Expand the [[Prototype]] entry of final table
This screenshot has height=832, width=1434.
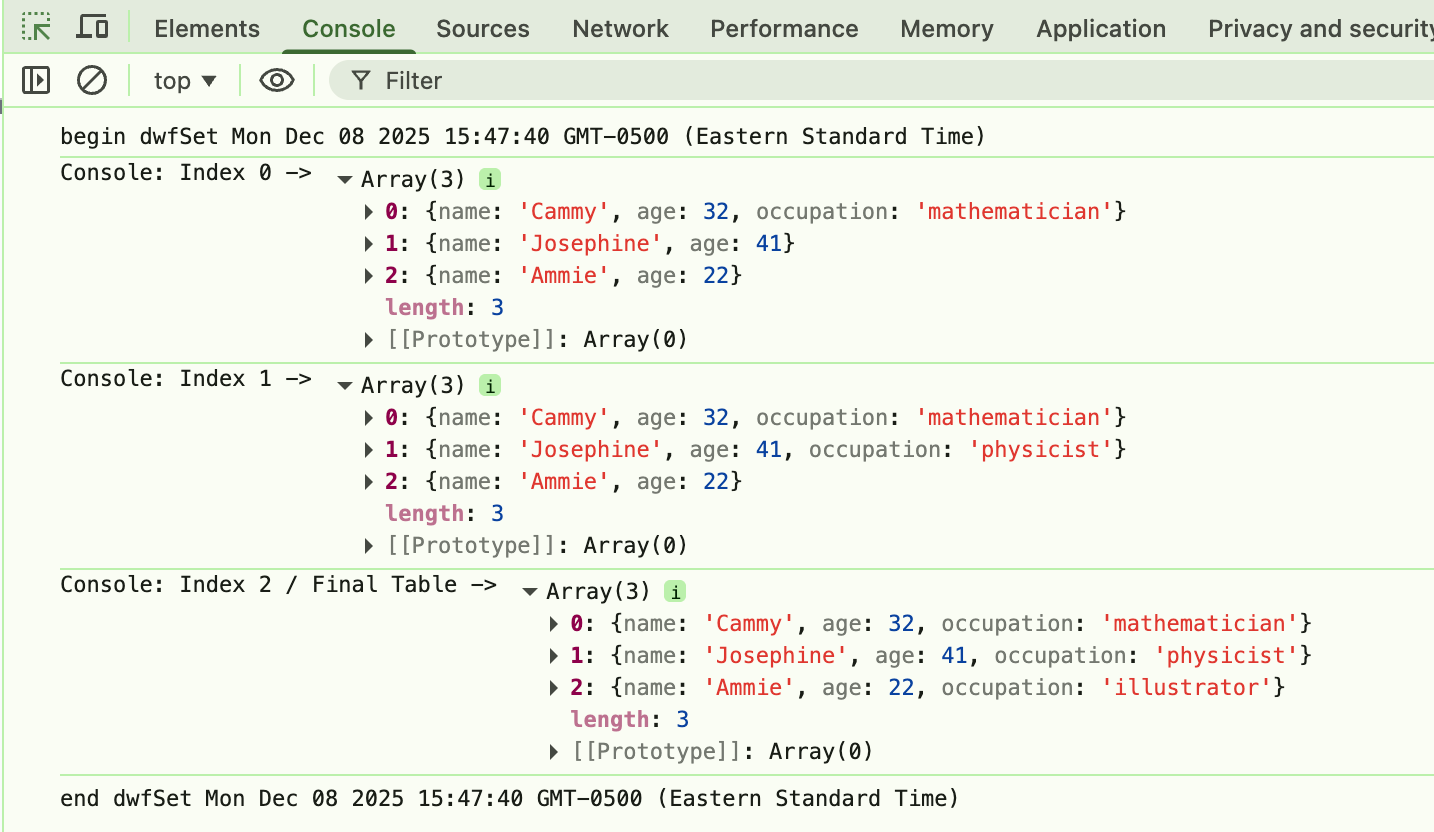click(x=553, y=751)
